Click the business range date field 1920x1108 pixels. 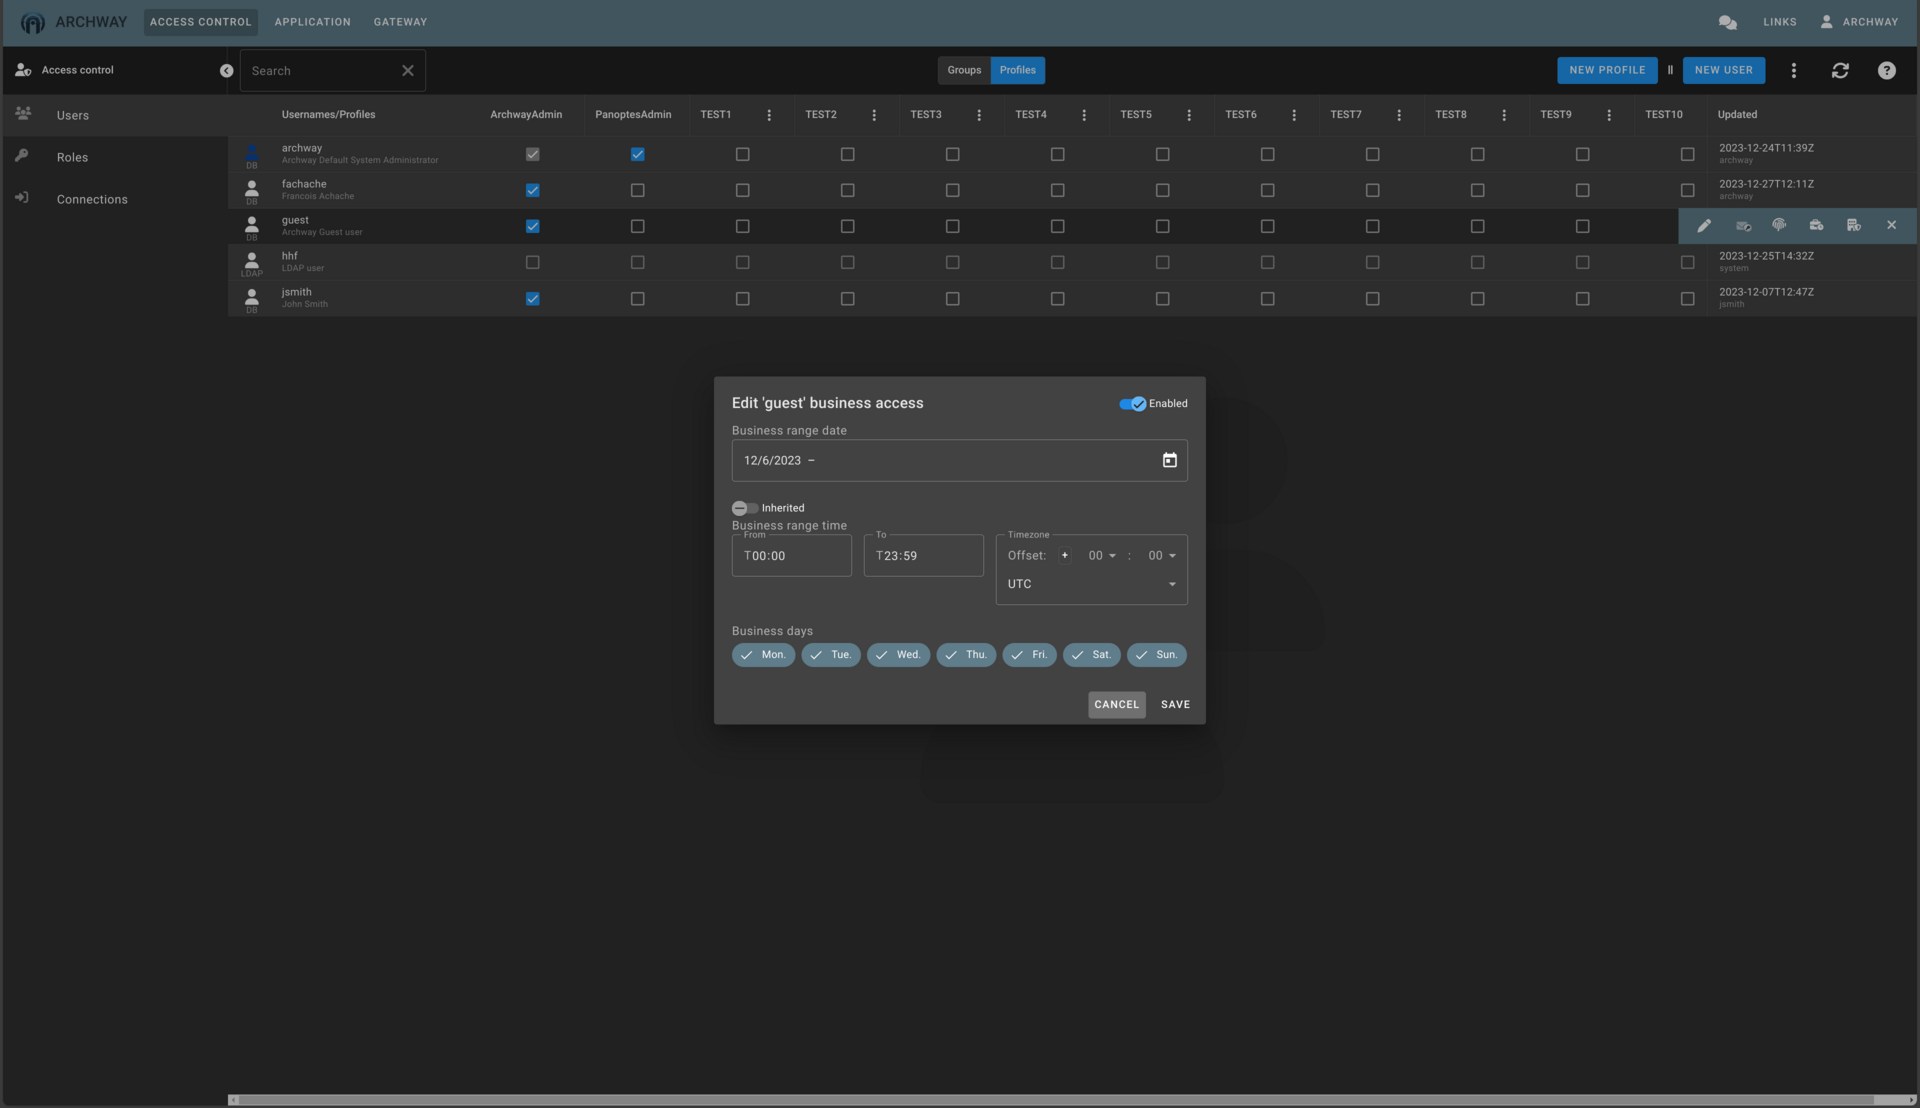[959, 460]
